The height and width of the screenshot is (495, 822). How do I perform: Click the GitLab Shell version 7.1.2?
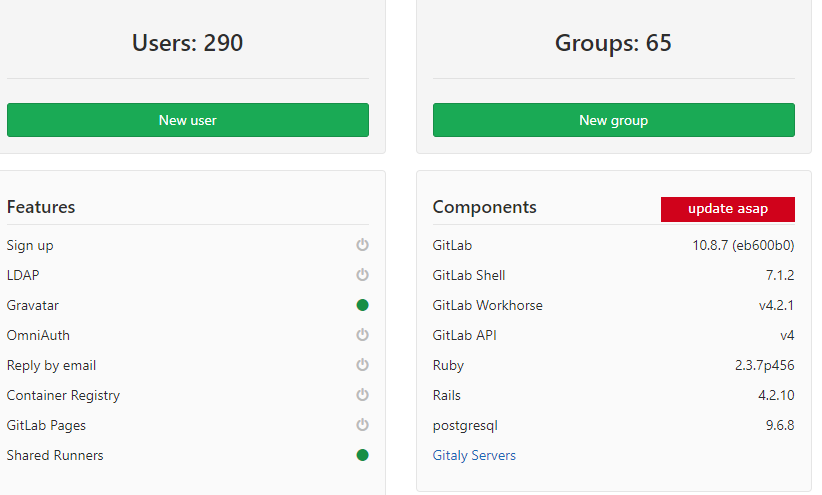780,275
